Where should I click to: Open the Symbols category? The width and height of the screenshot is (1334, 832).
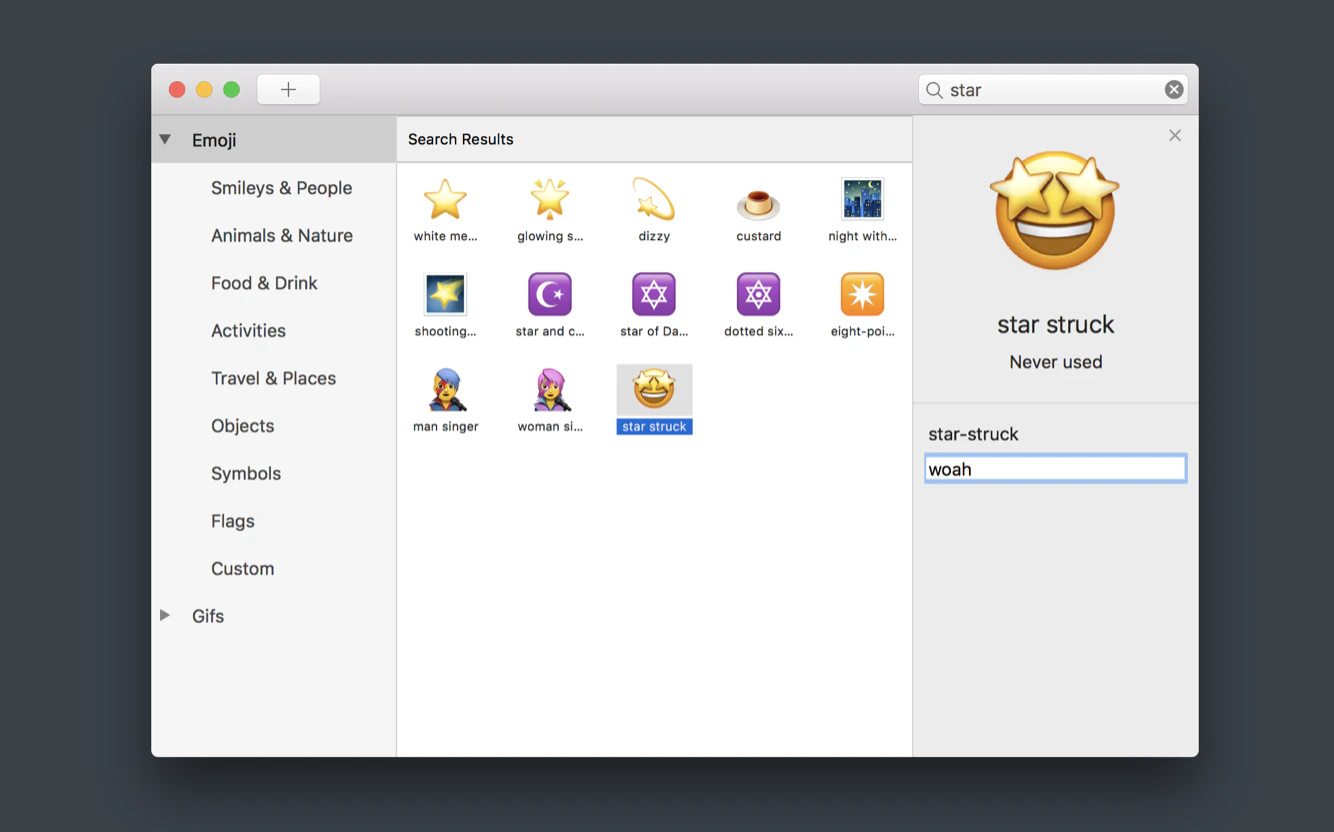click(246, 474)
